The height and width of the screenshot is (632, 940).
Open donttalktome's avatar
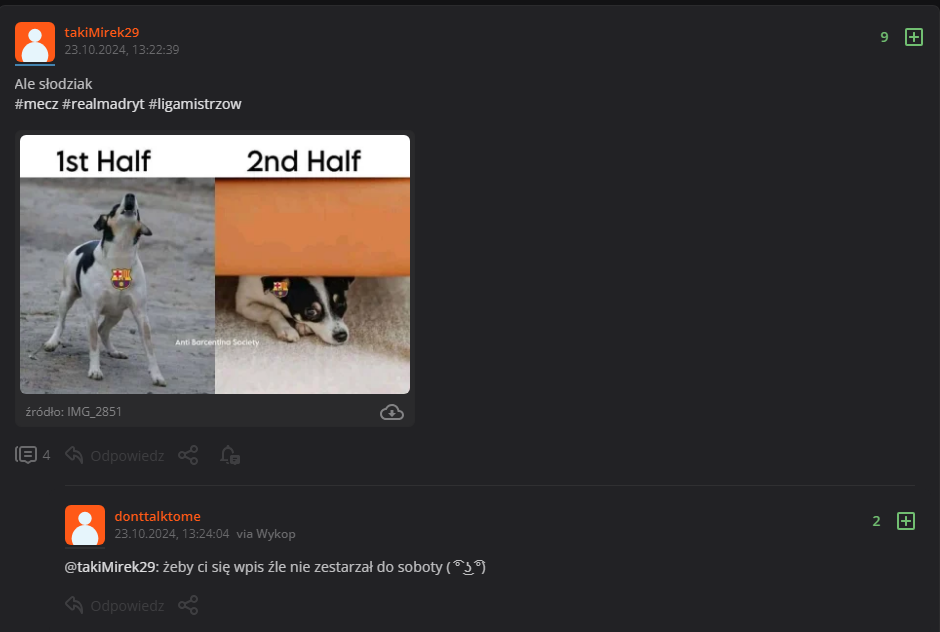(x=85, y=525)
